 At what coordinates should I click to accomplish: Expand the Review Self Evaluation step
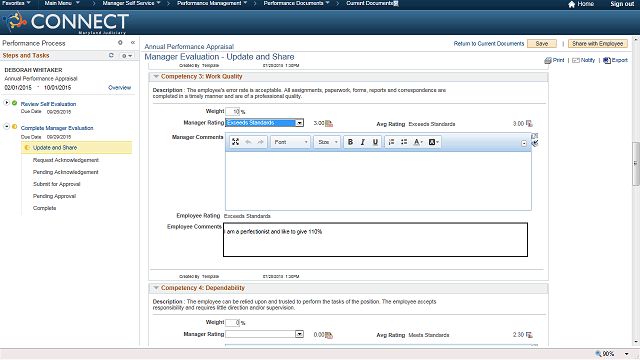point(7,103)
